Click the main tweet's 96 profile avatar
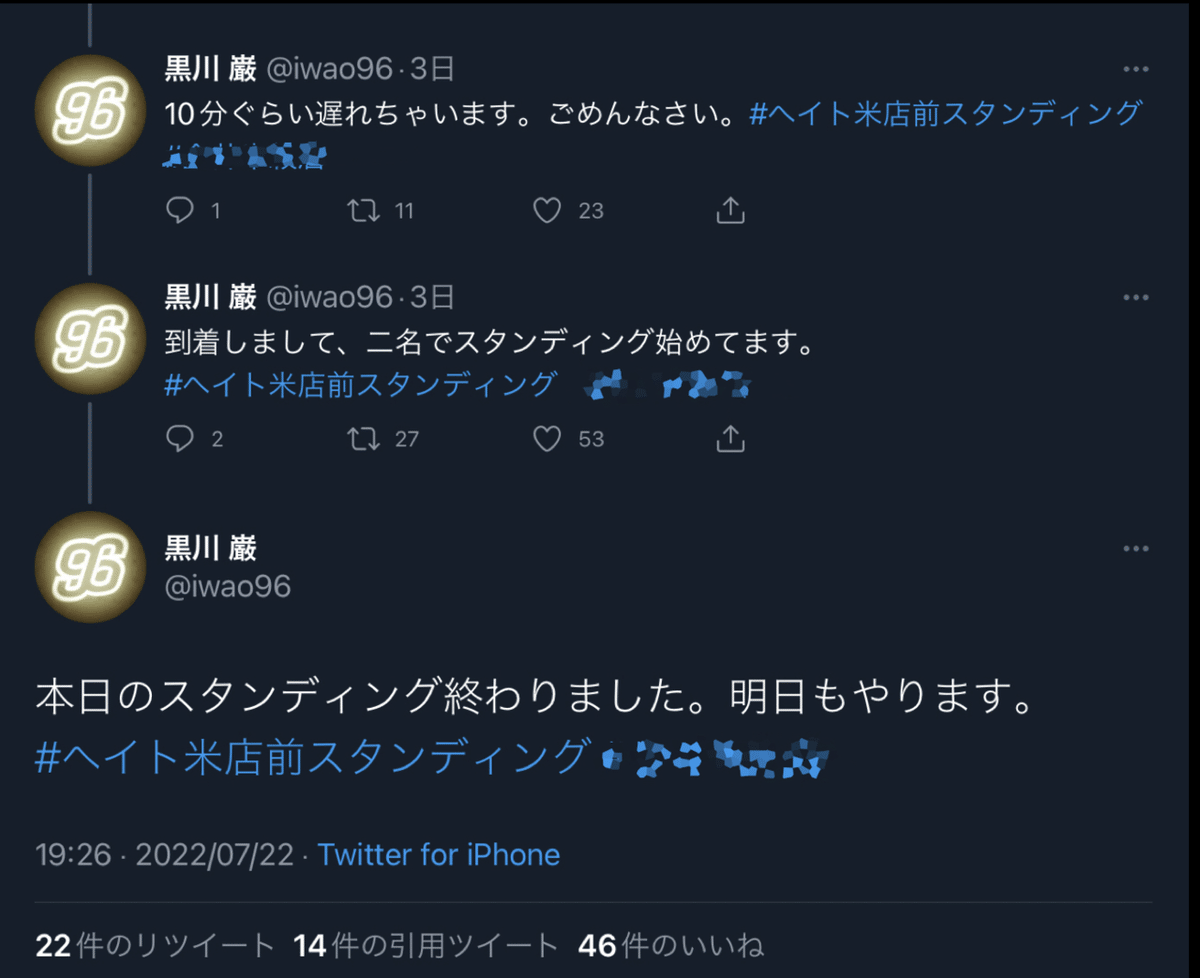 coord(91,569)
